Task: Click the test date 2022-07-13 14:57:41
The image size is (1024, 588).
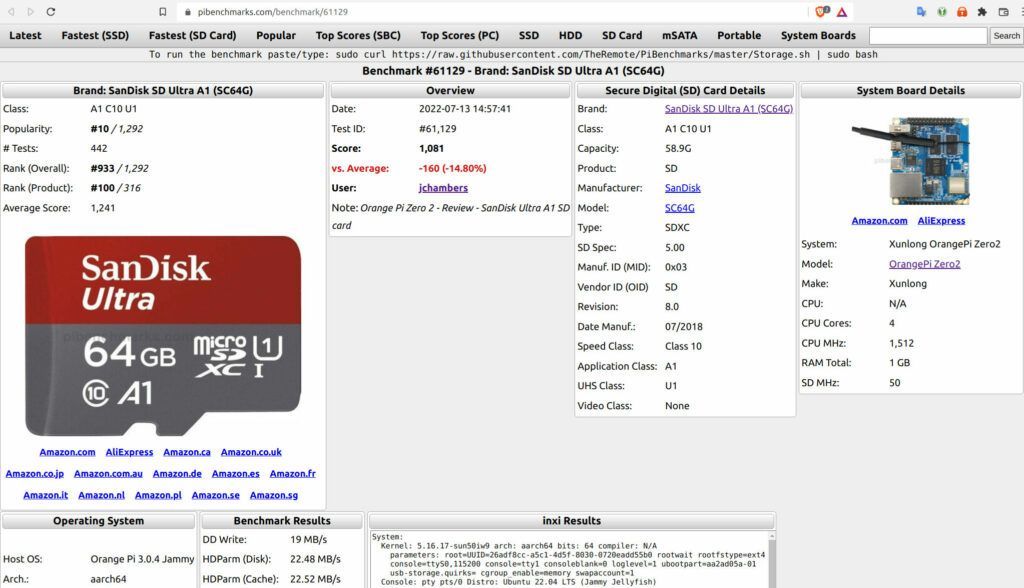Action: click(465, 109)
